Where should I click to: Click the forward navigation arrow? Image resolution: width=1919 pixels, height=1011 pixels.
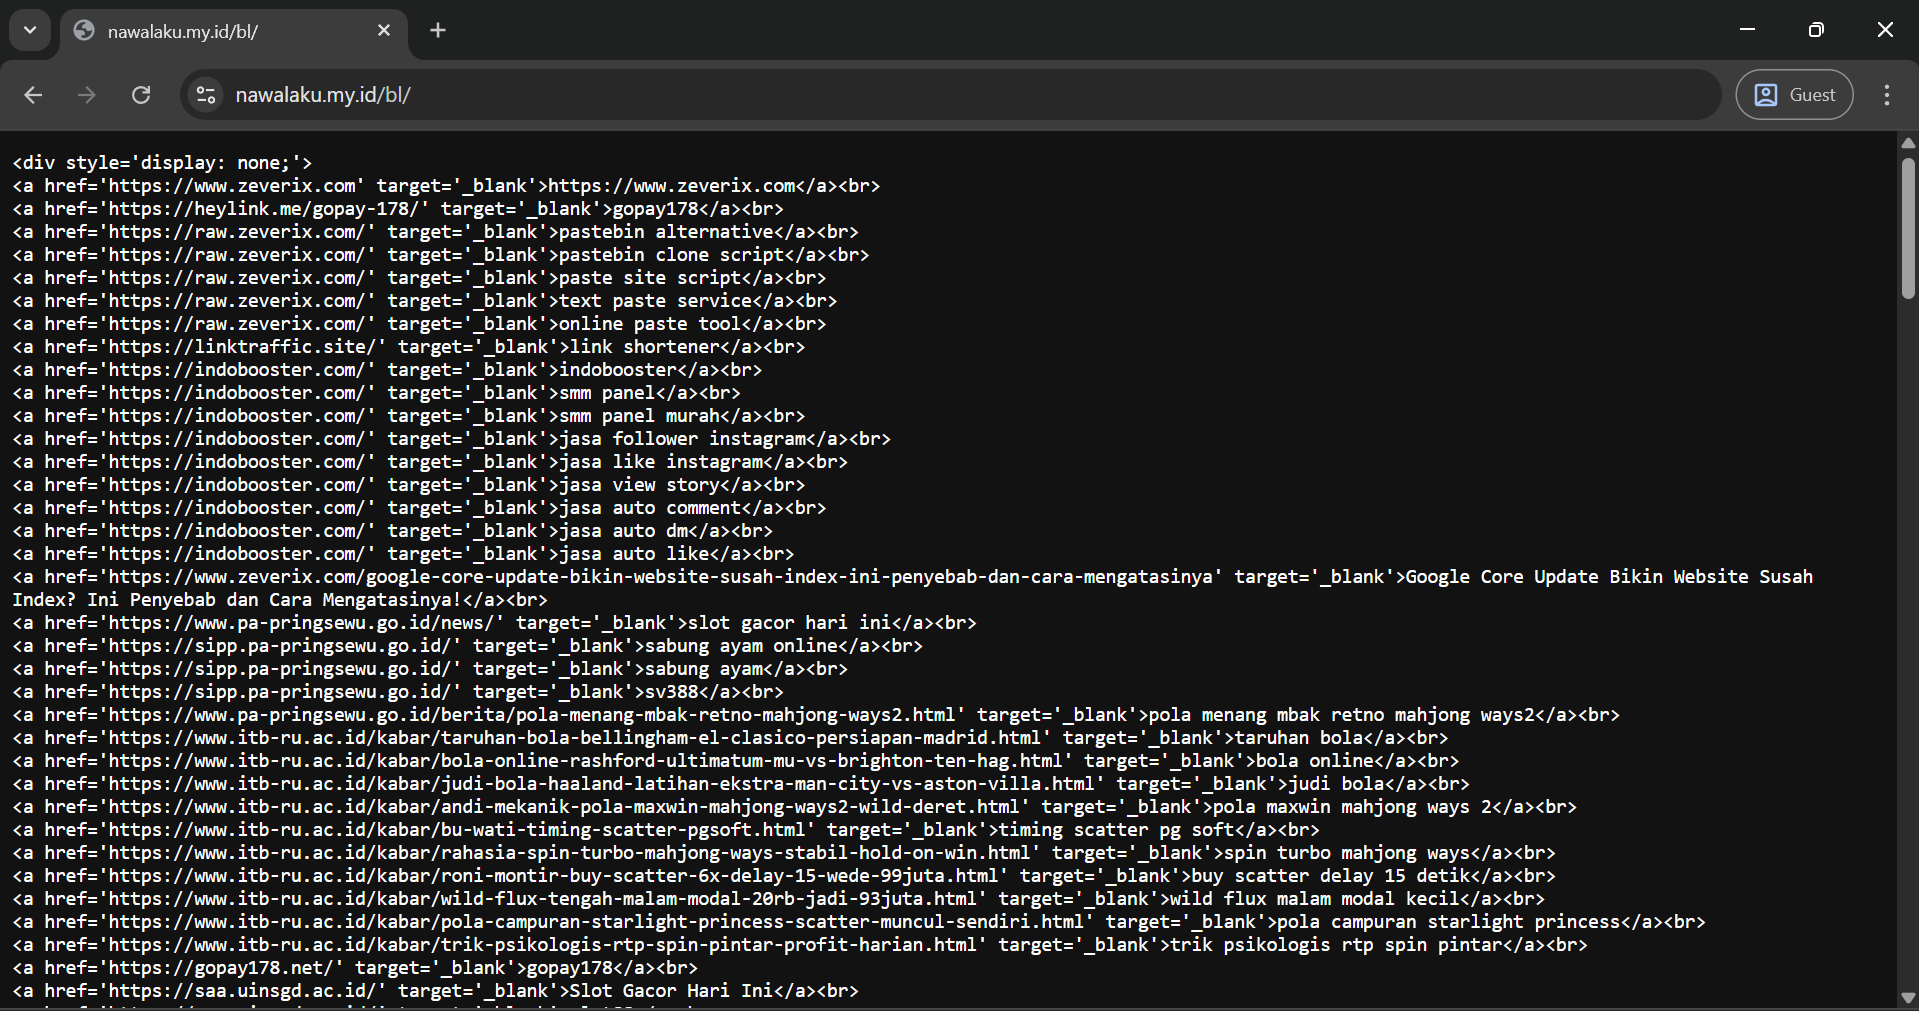coord(87,95)
